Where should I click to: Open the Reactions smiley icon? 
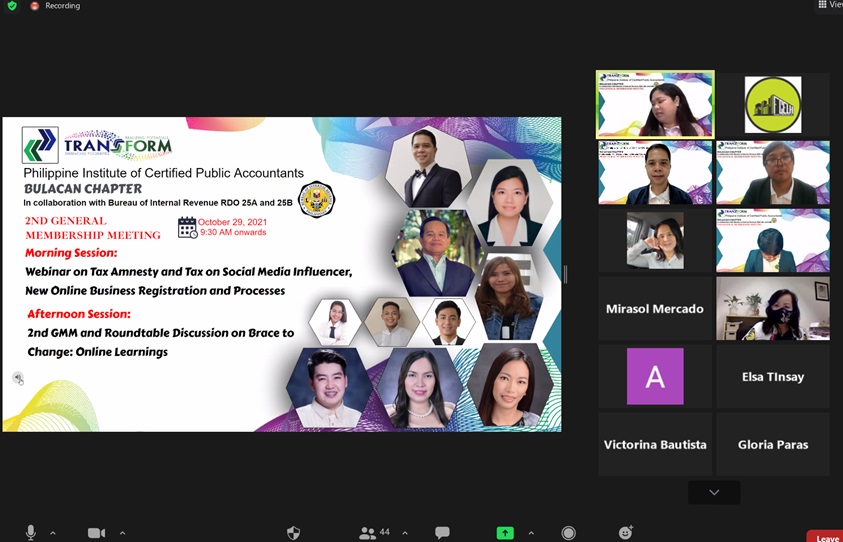(x=625, y=532)
